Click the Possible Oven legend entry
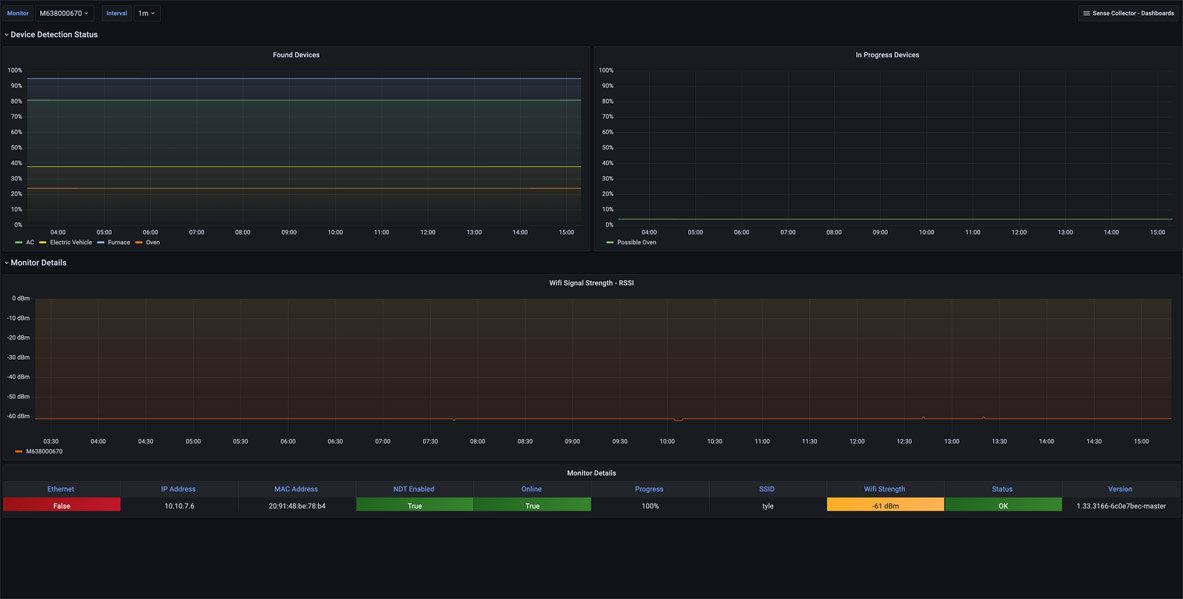 [636, 242]
